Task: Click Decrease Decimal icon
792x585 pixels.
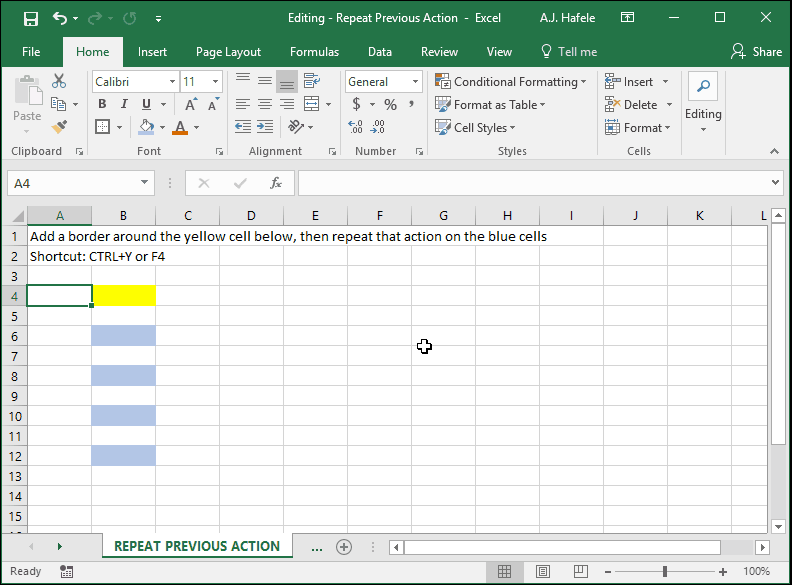Action: pos(378,127)
